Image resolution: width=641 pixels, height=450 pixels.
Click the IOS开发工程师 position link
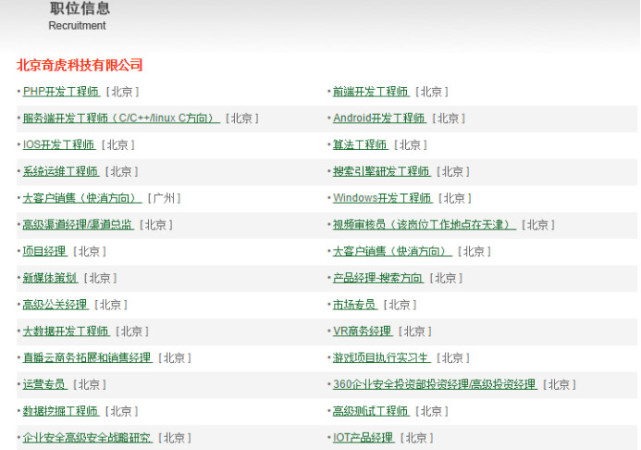click(59, 145)
